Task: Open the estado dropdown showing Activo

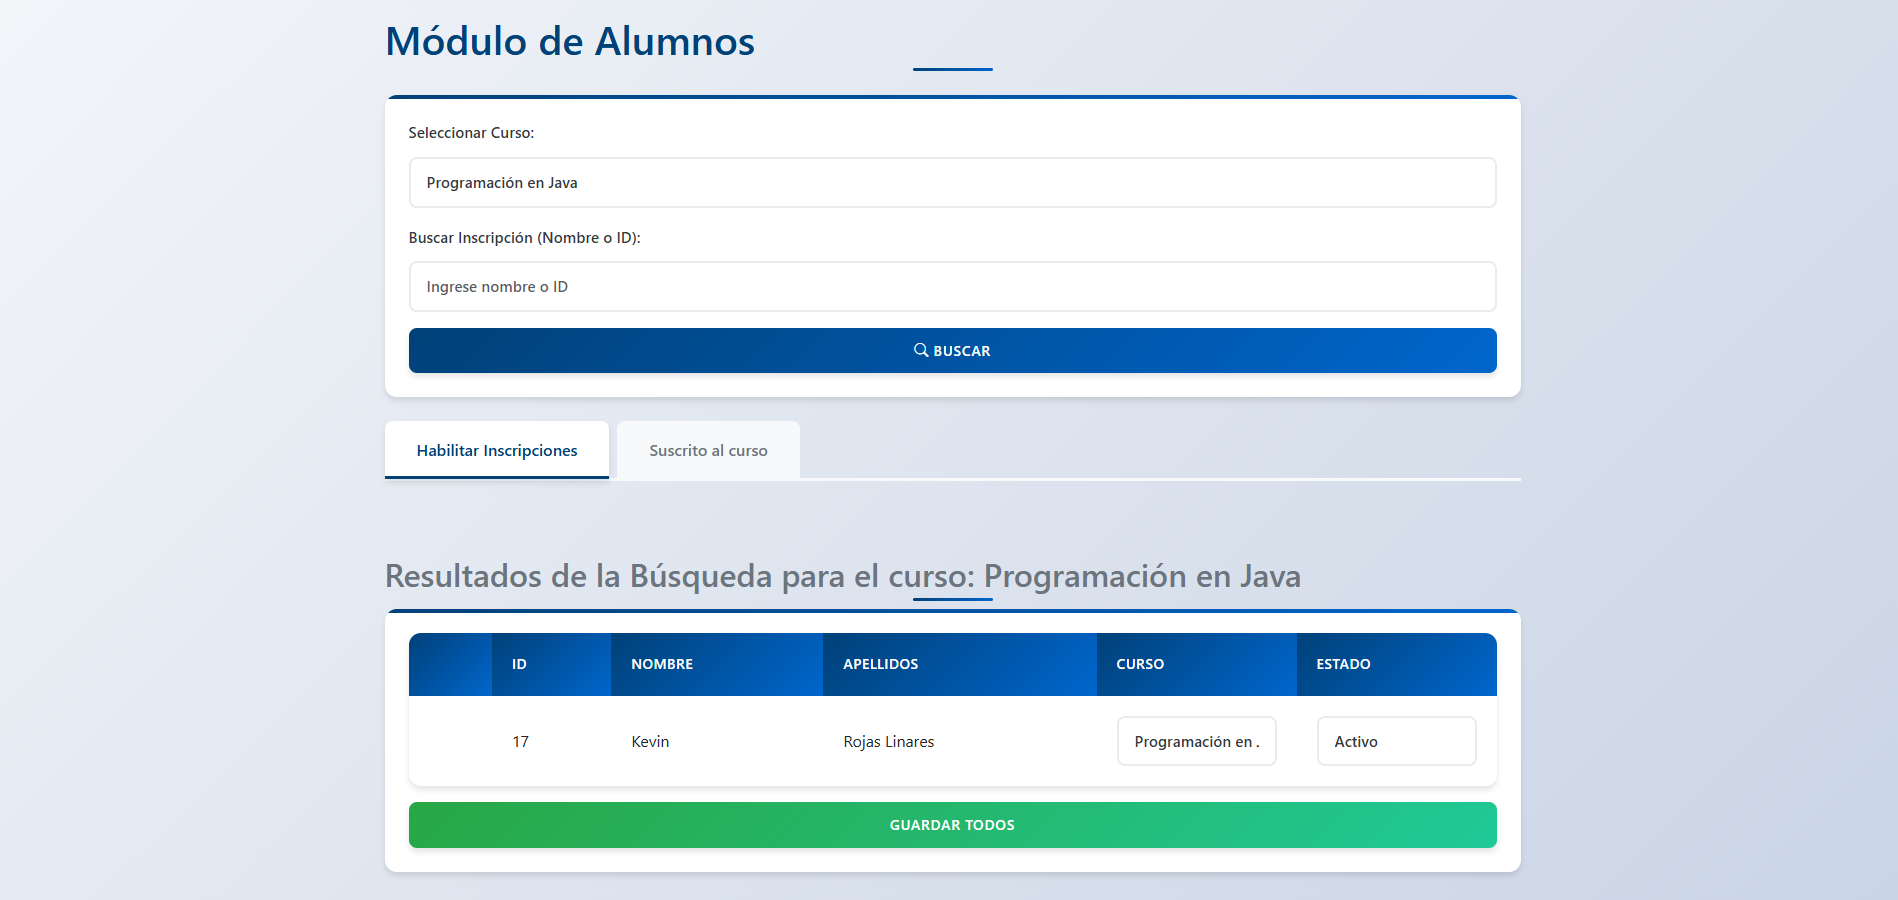Action: pos(1396,741)
